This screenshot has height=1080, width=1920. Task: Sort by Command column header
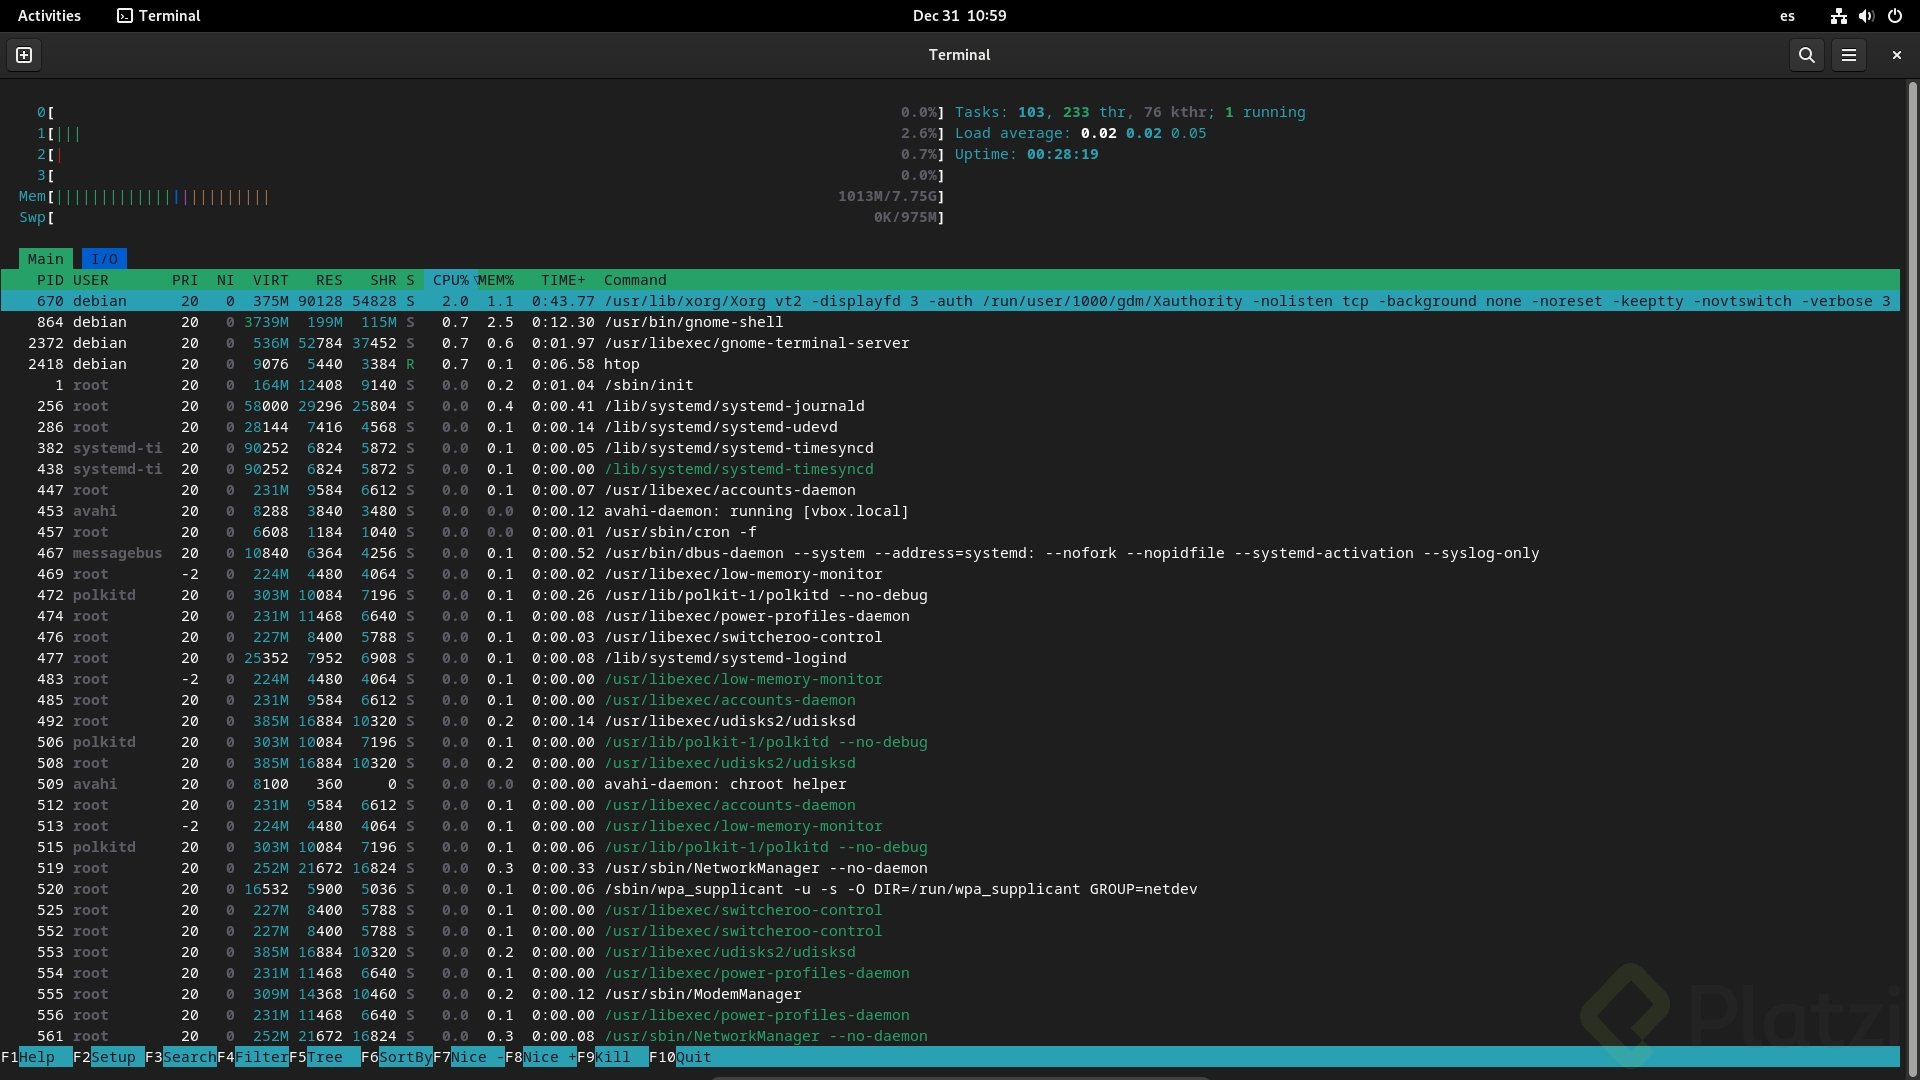[635, 280]
